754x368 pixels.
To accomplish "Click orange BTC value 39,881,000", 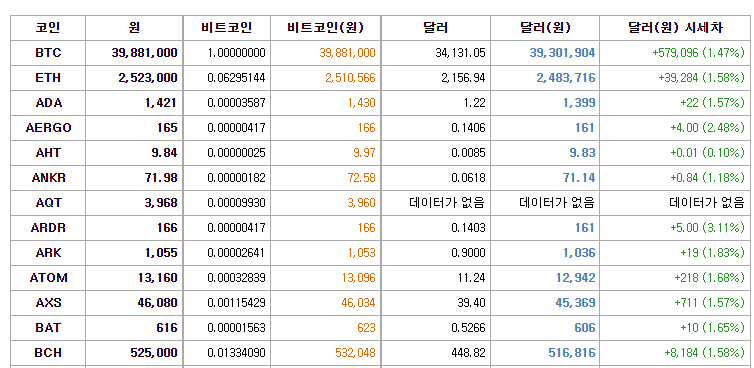I will (347, 53).
